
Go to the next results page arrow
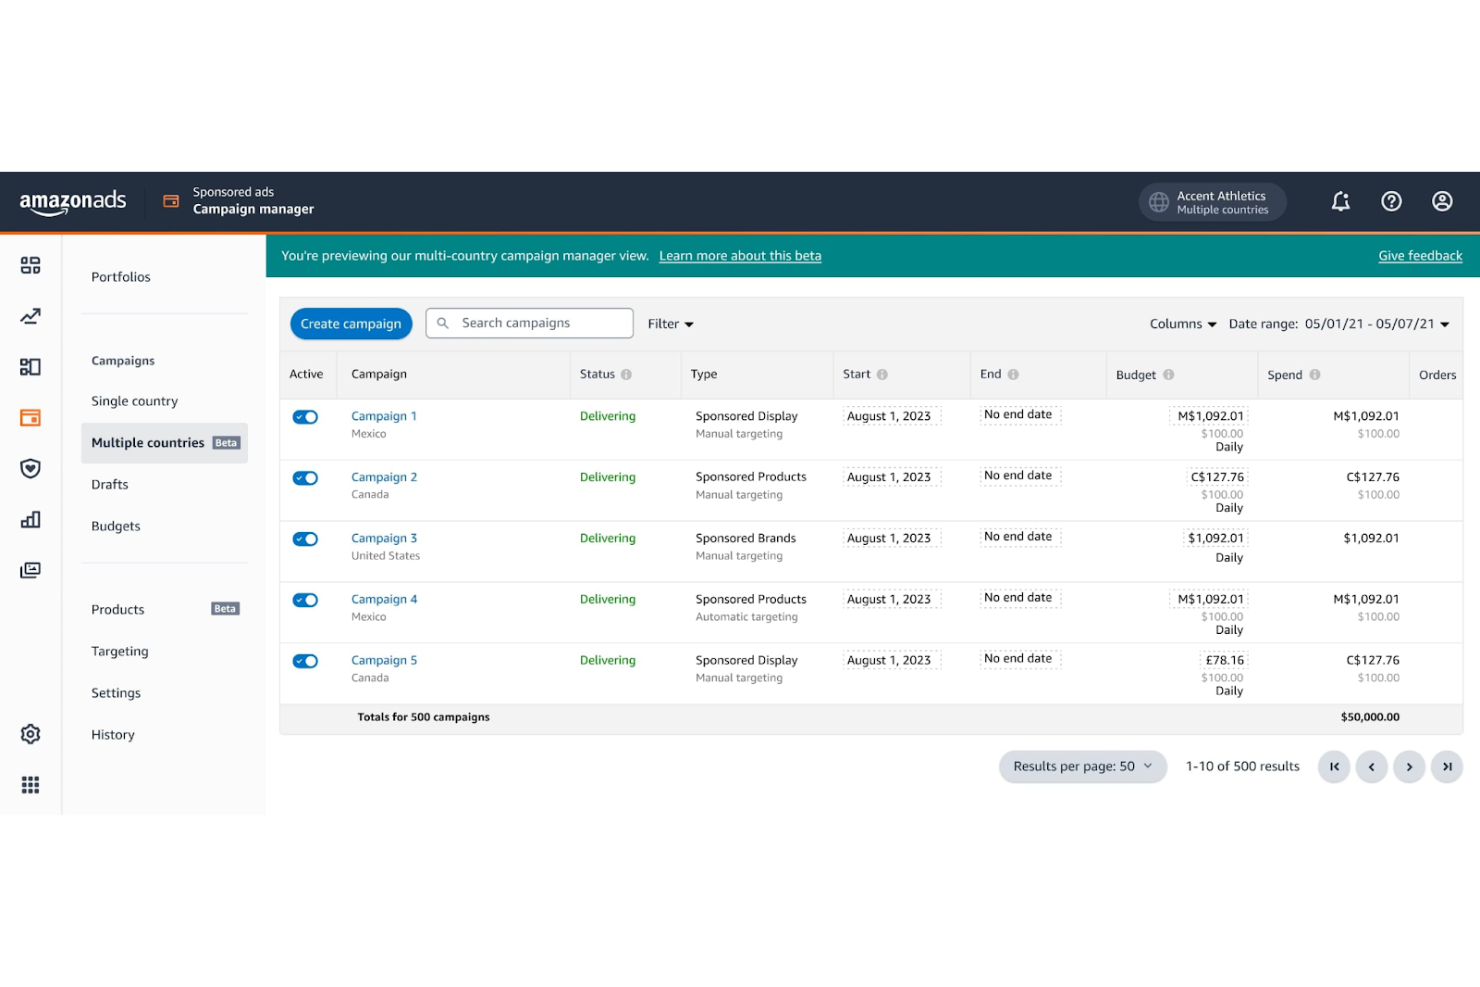coord(1408,767)
